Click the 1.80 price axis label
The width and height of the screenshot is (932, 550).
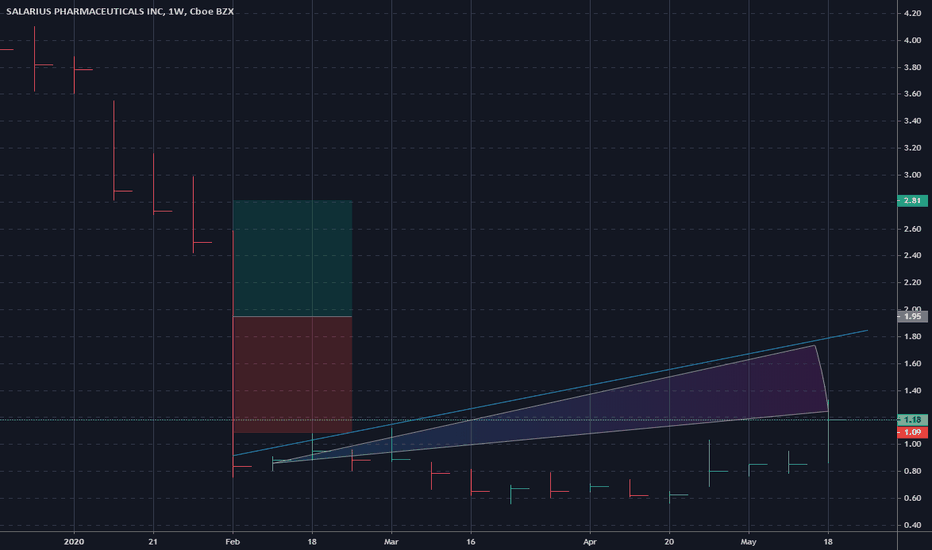pyautogui.click(x=912, y=337)
